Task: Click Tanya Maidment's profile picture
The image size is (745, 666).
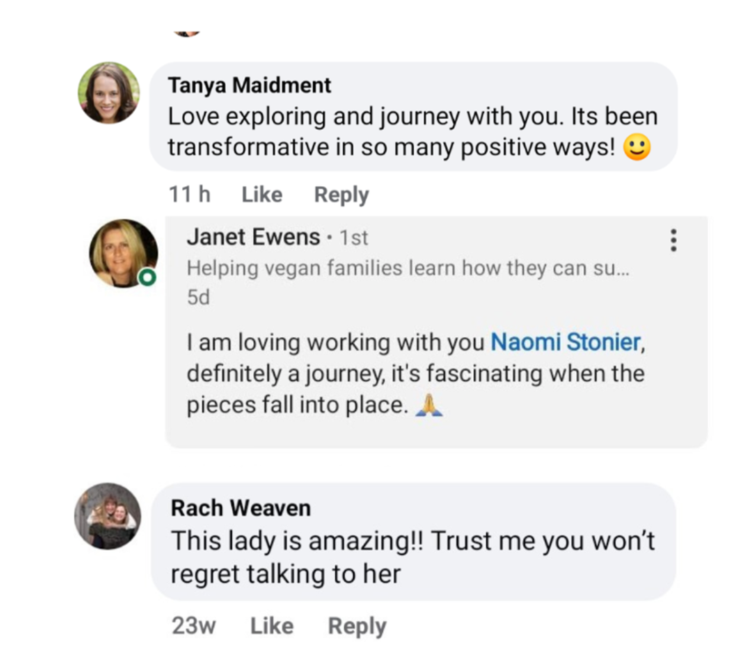Action: pos(109,93)
